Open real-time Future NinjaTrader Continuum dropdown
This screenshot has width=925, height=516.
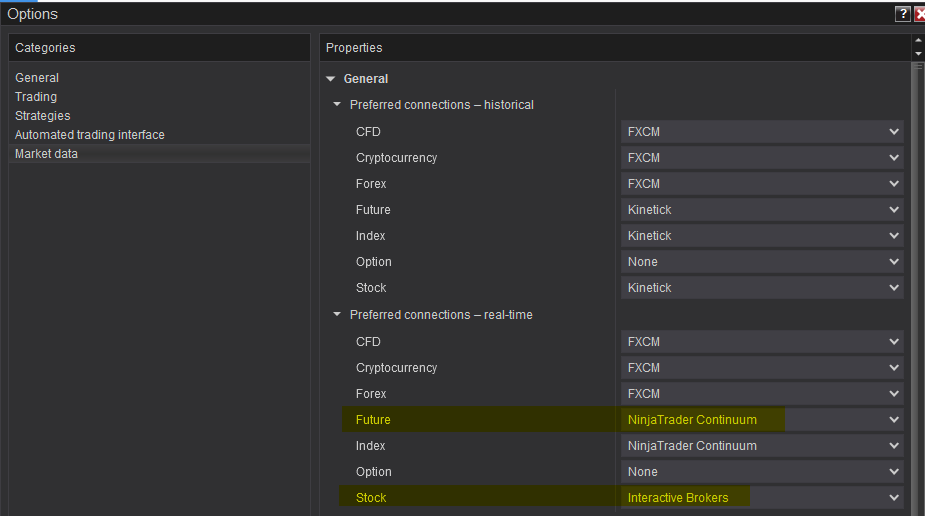point(762,419)
